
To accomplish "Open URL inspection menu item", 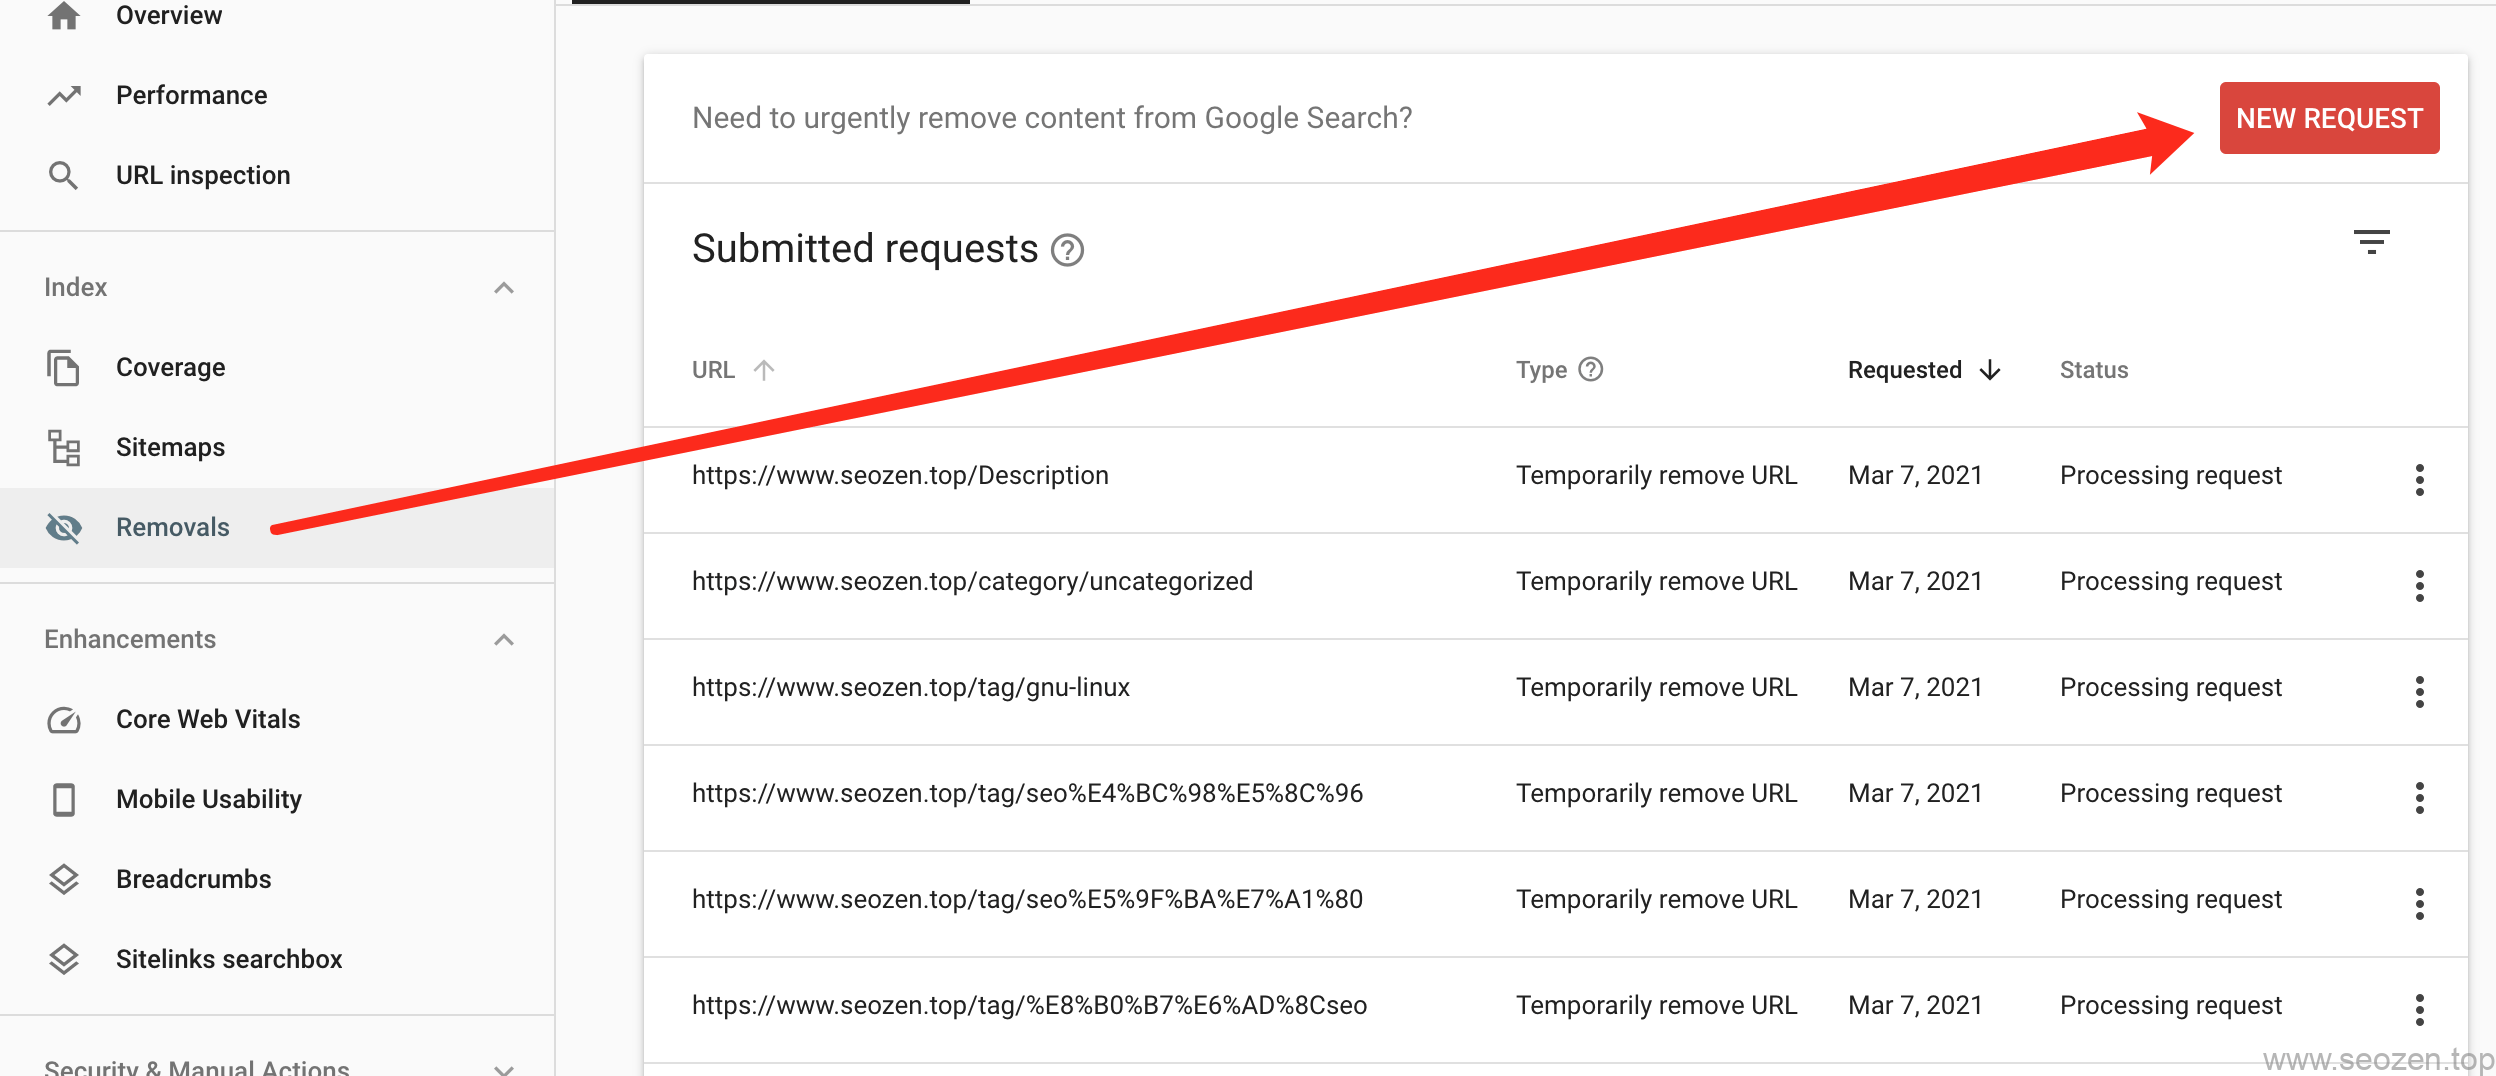I will click(x=202, y=175).
